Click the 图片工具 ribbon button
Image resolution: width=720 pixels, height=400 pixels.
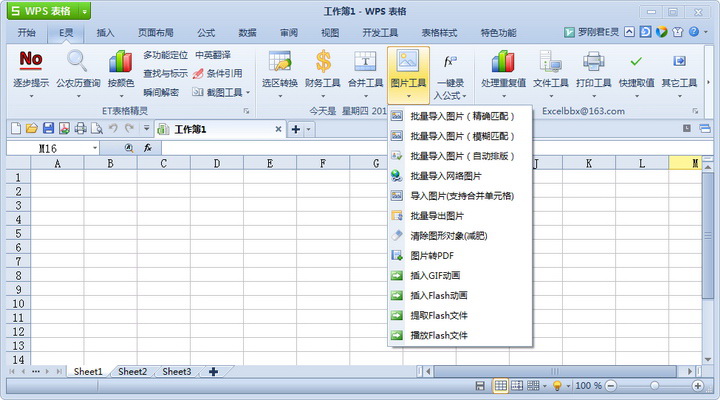(x=408, y=73)
